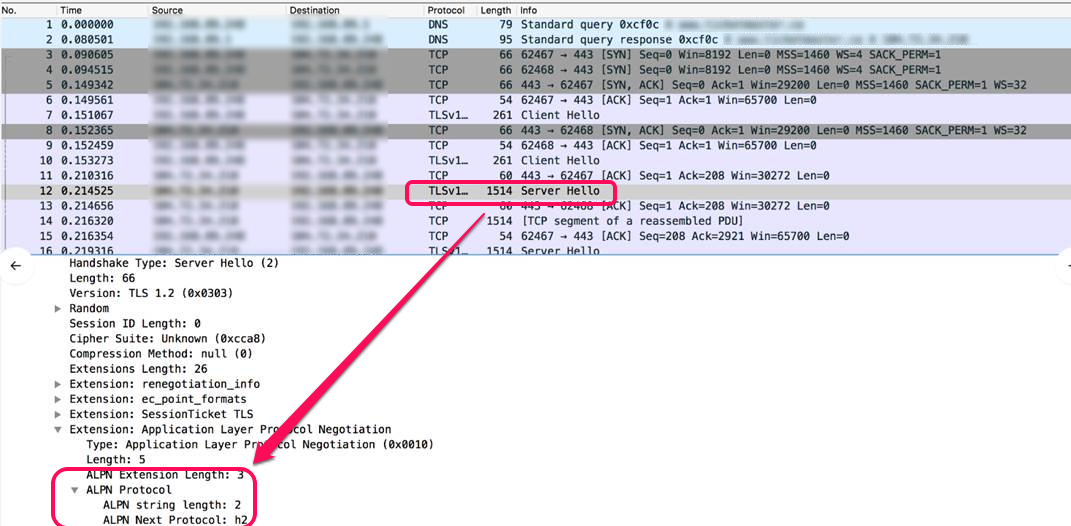Screen dimensions: 1071x526
Task: Click the left back arrow icon
Action: 16,265
